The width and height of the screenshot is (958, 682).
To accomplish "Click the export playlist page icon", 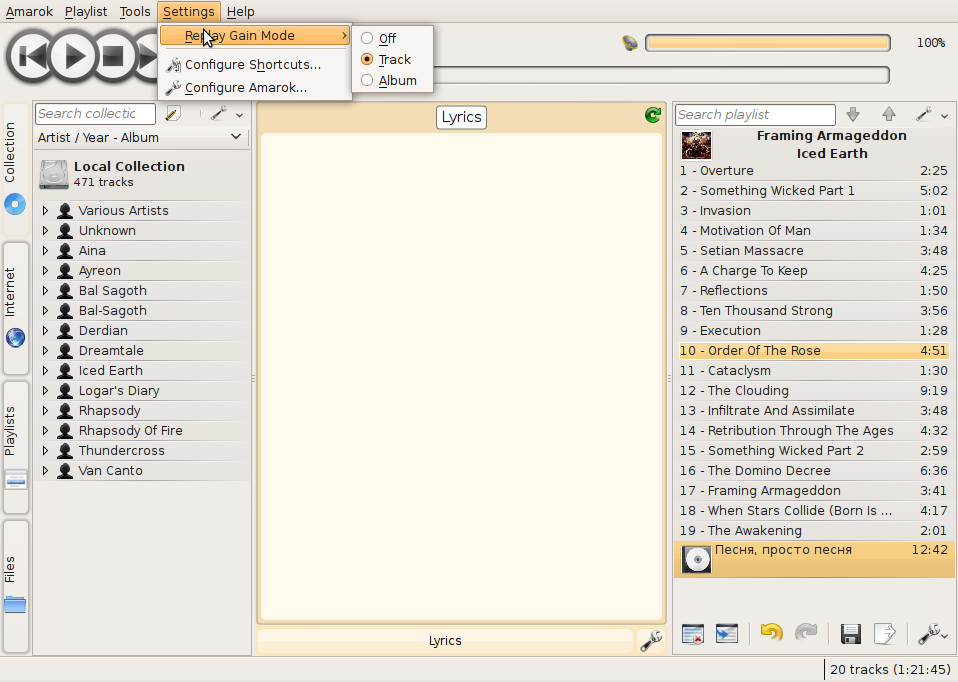I will [884, 633].
